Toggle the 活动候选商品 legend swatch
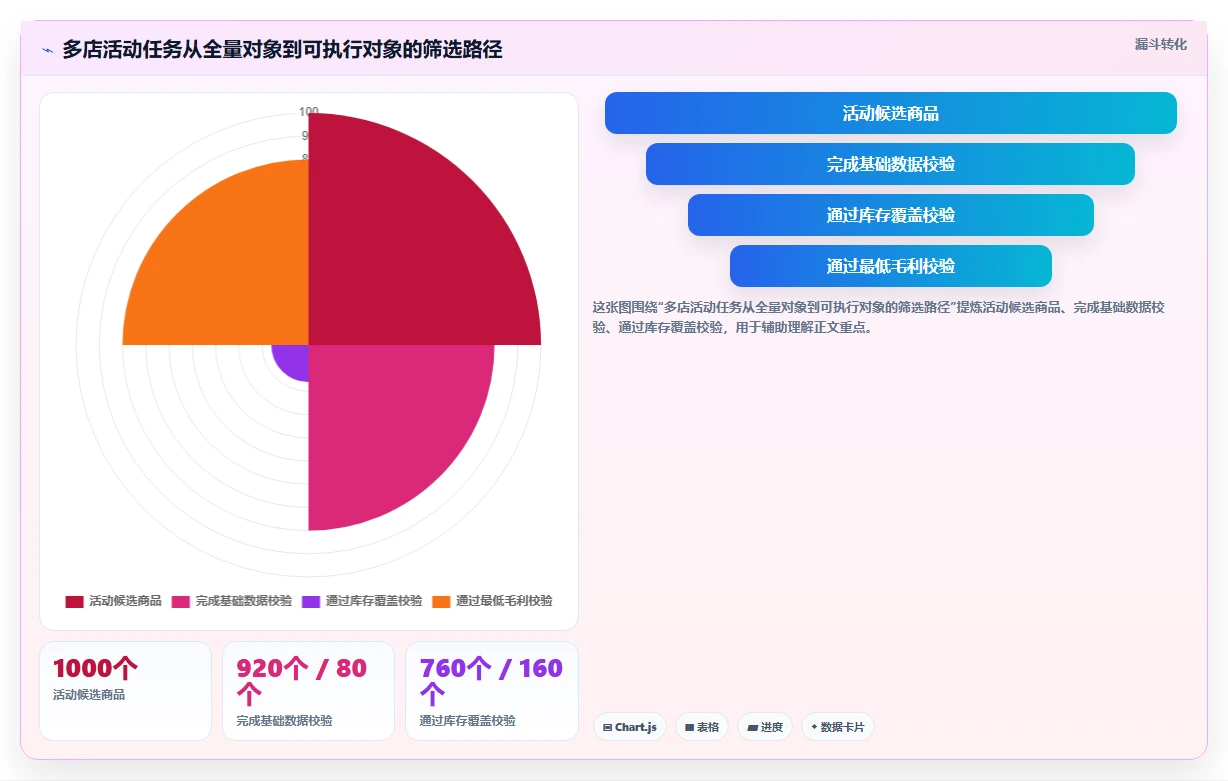This screenshot has width=1228, height=781. [x=75, y=601]
